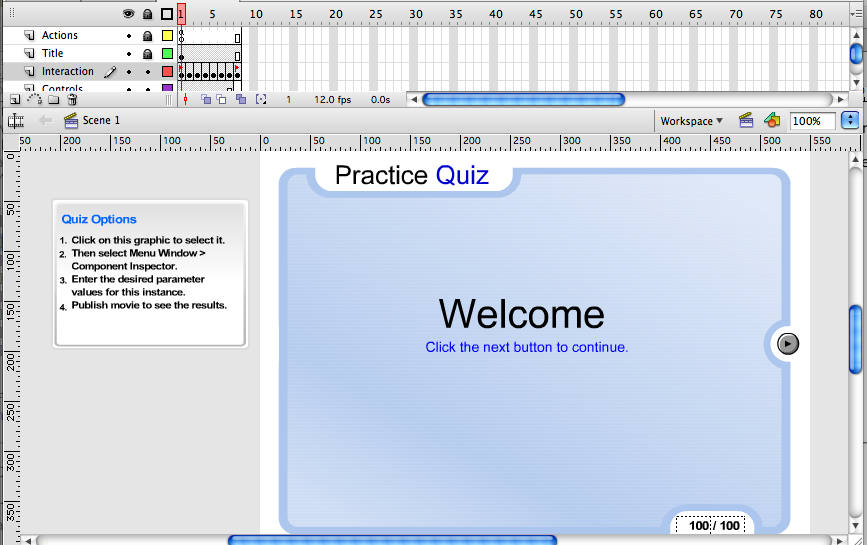This screenshot has height=545, width=867.
Task: Toggle visibility dot of the Interaction layer
Action: coord(129,72)
